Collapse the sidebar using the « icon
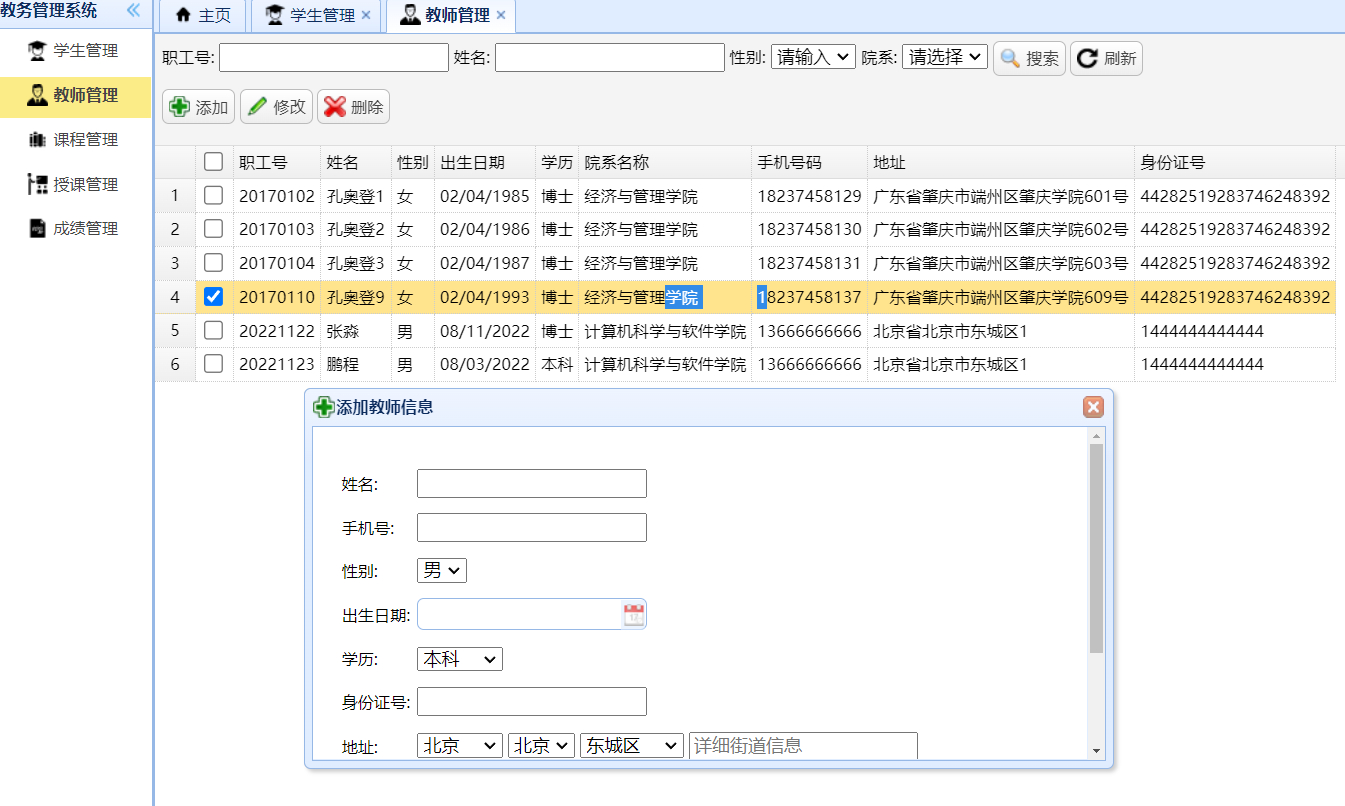 click(x=133, y=11)
